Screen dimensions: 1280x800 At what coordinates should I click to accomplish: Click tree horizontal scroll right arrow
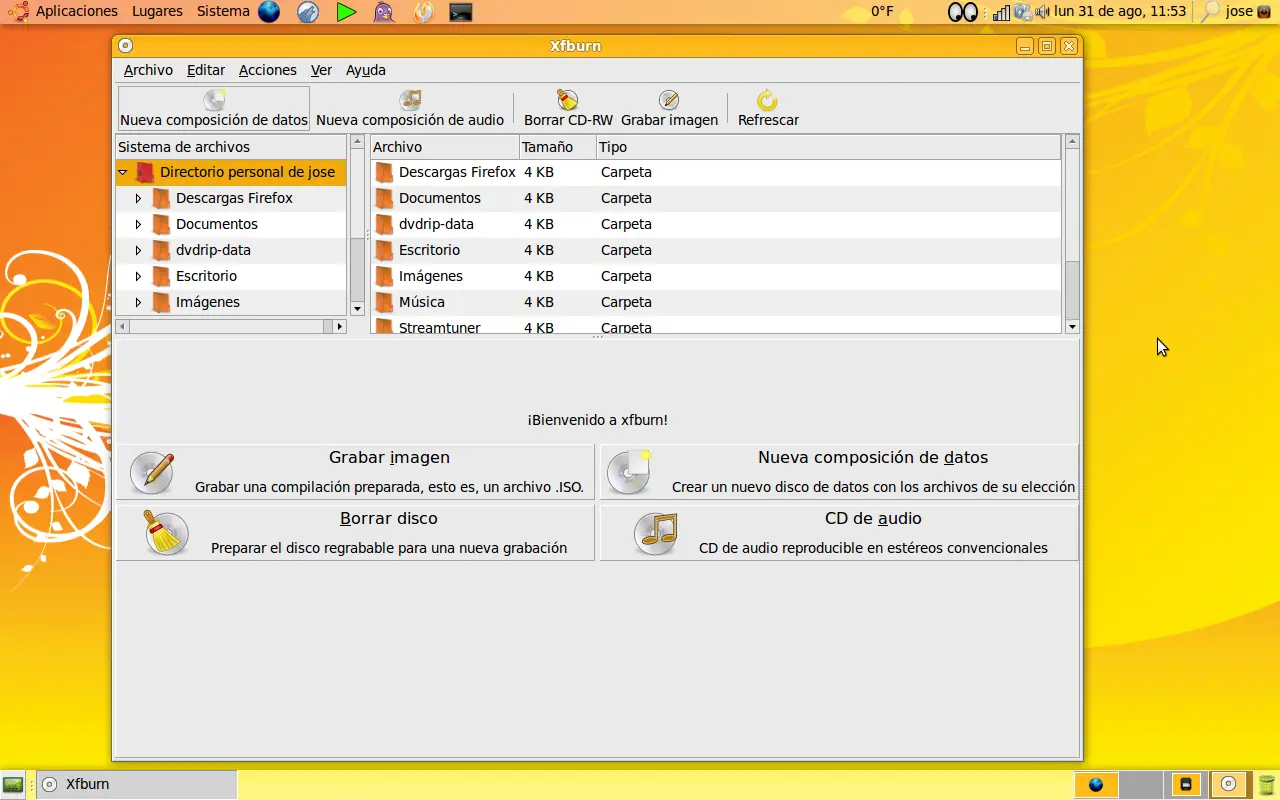(340, 326)
